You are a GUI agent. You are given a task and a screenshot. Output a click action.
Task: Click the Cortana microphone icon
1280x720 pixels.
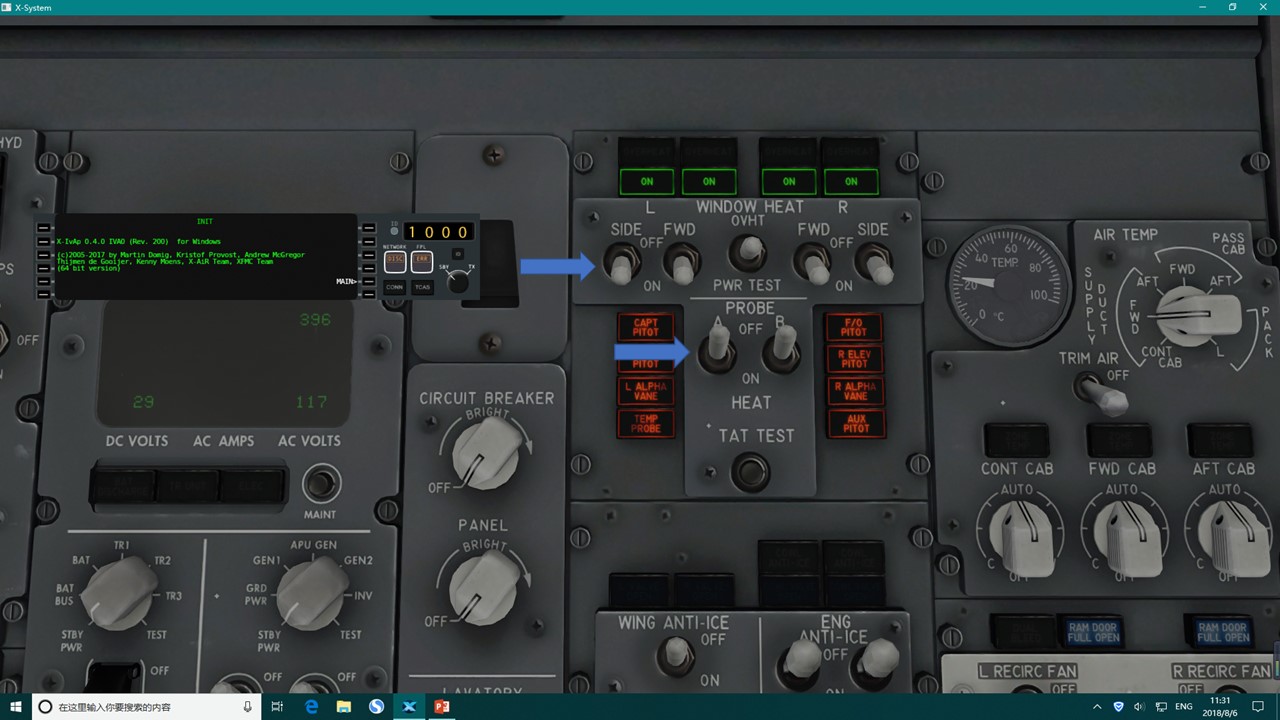248,706
